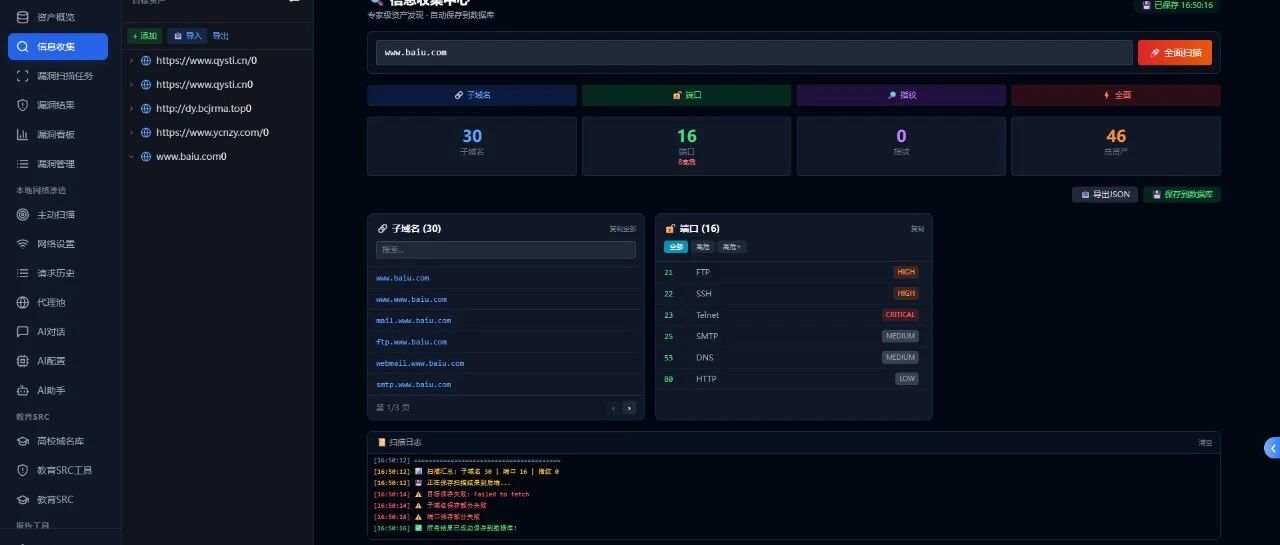The width and height of the screenshot is (1280, 545).
Task: Clear the scan log with 清空
Action: [x=1206, y=442]
